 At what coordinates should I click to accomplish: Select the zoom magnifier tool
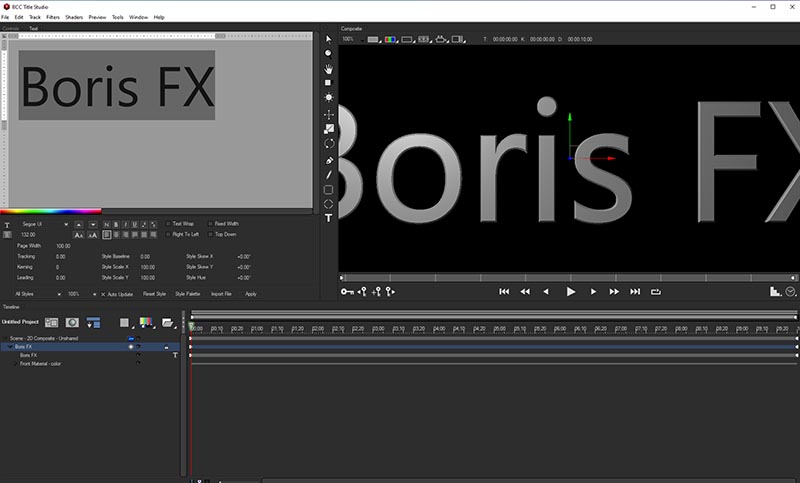(329, 53)
